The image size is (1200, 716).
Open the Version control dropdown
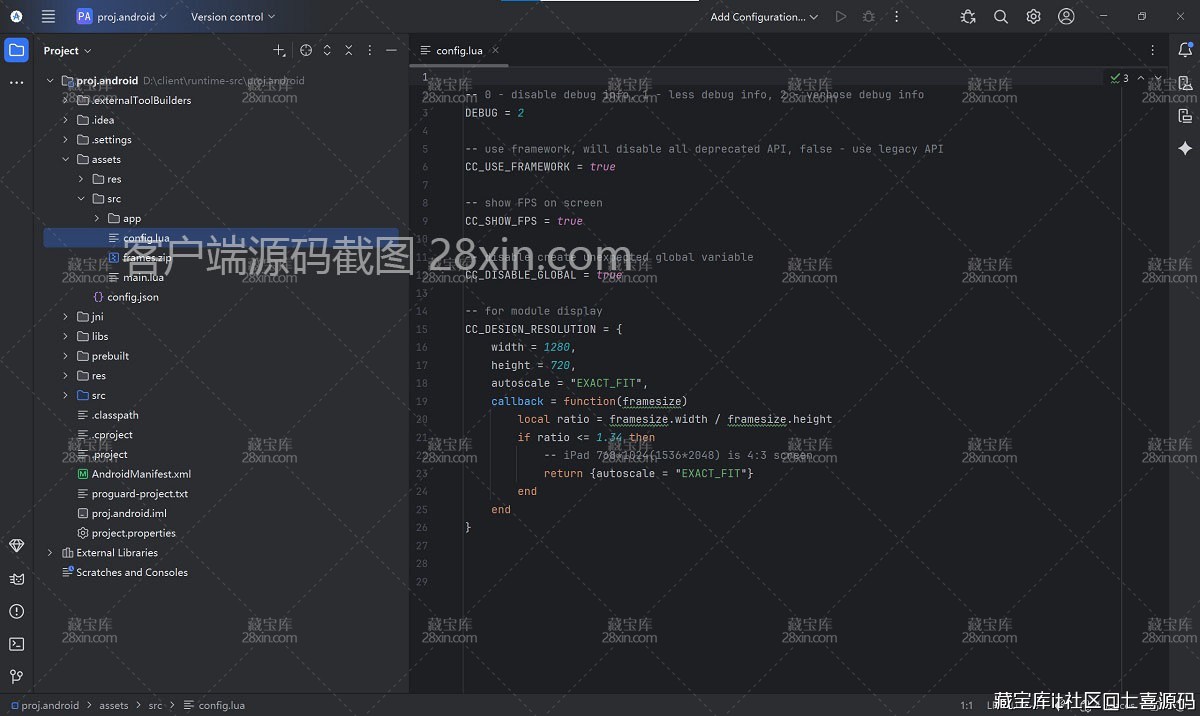[232, 16]
